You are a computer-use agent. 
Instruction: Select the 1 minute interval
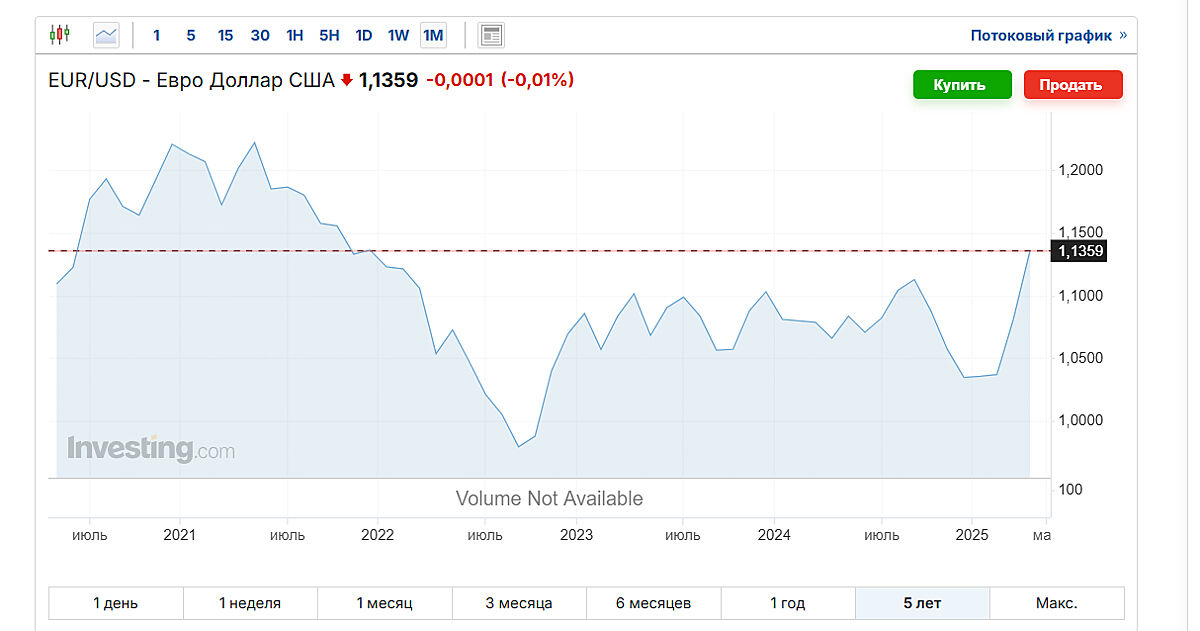click(x=156, y=35)
